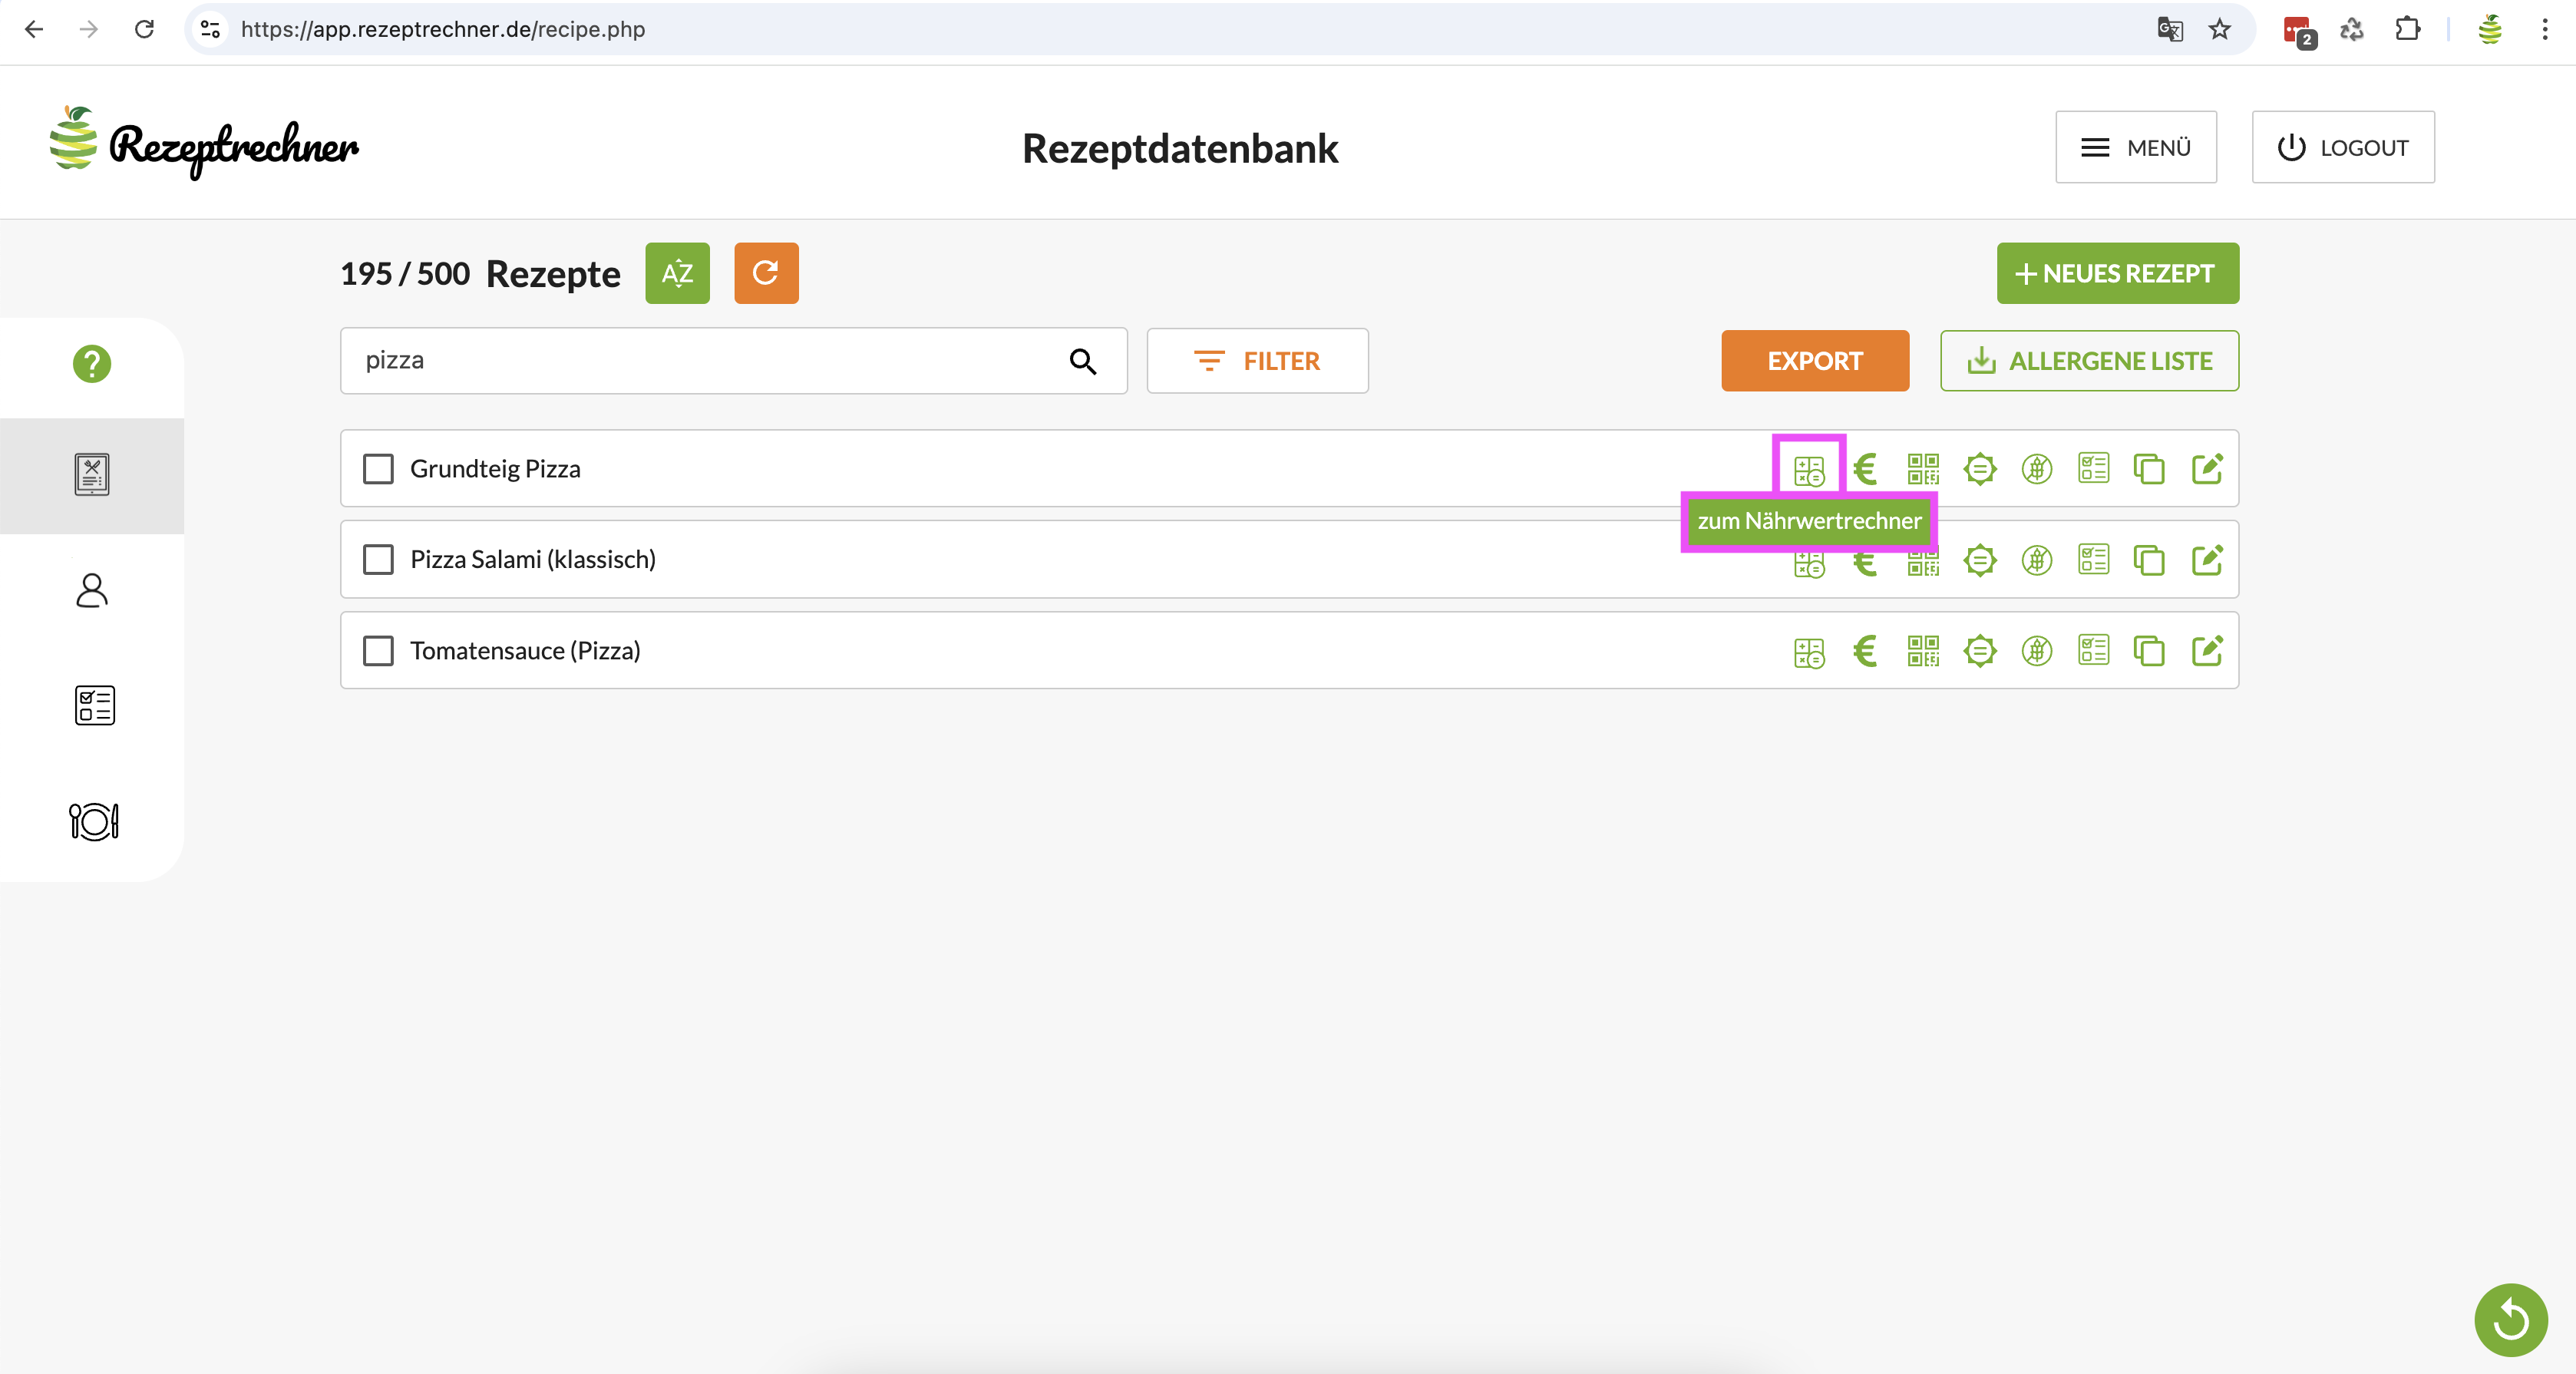Reload the page with the browser reload button

click(x=144, y=29)
